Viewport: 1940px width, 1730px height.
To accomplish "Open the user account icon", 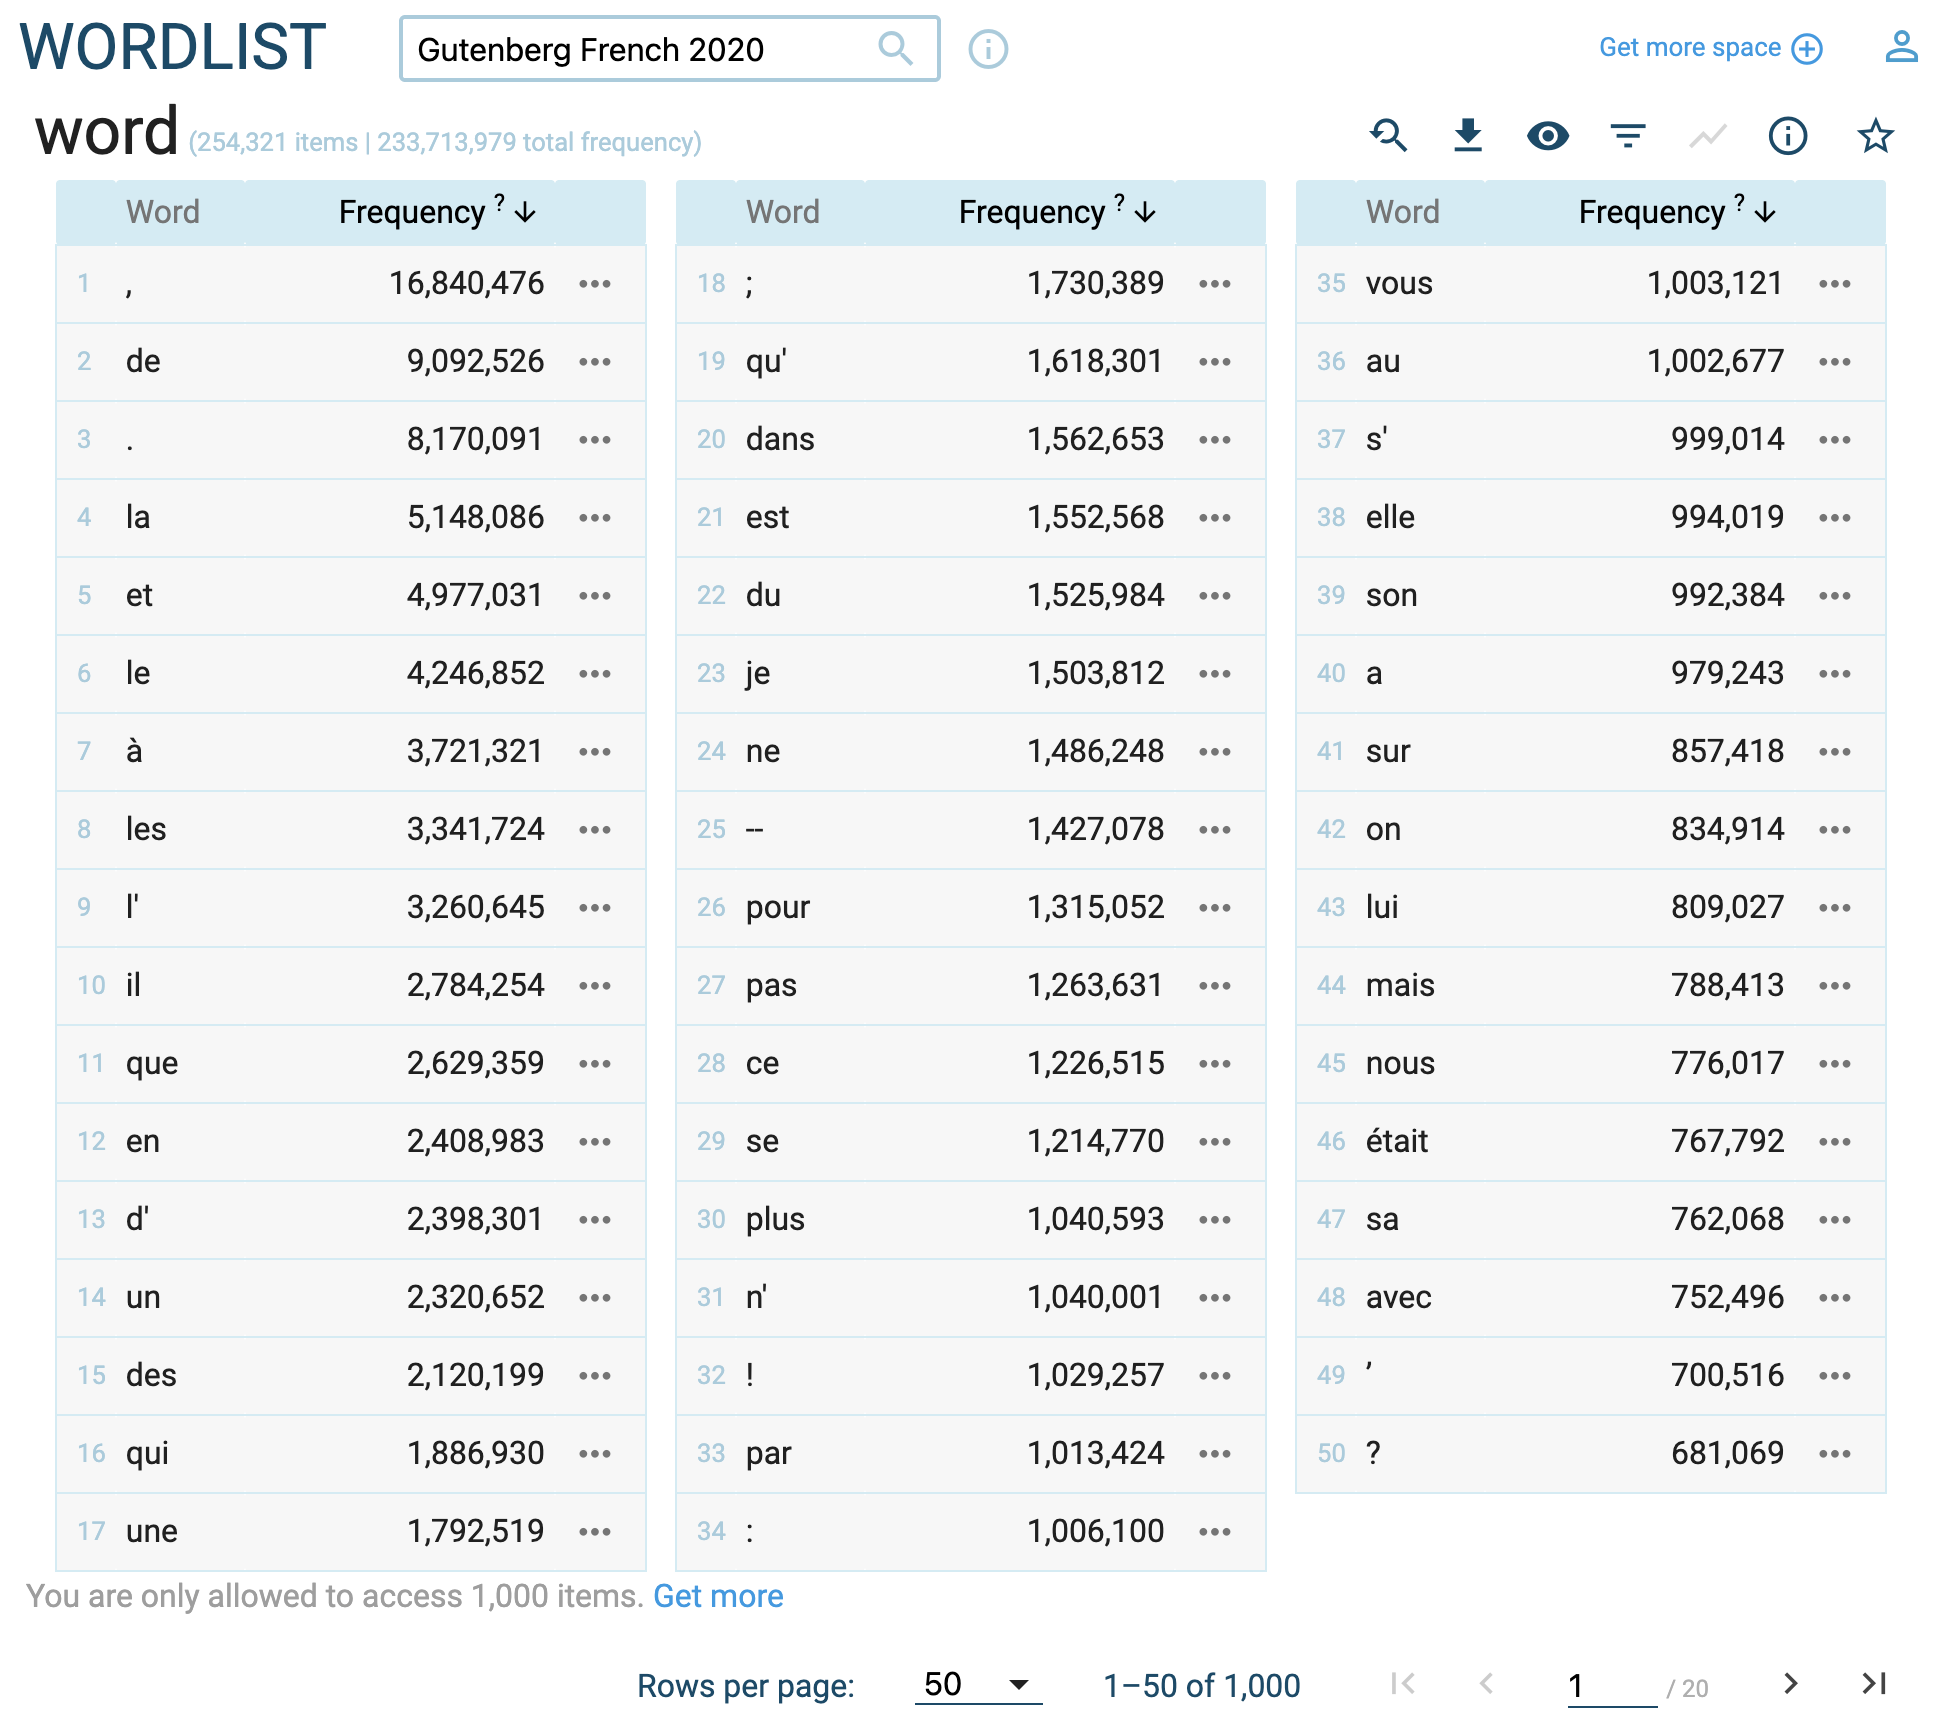I will (x=1901, y=47).
